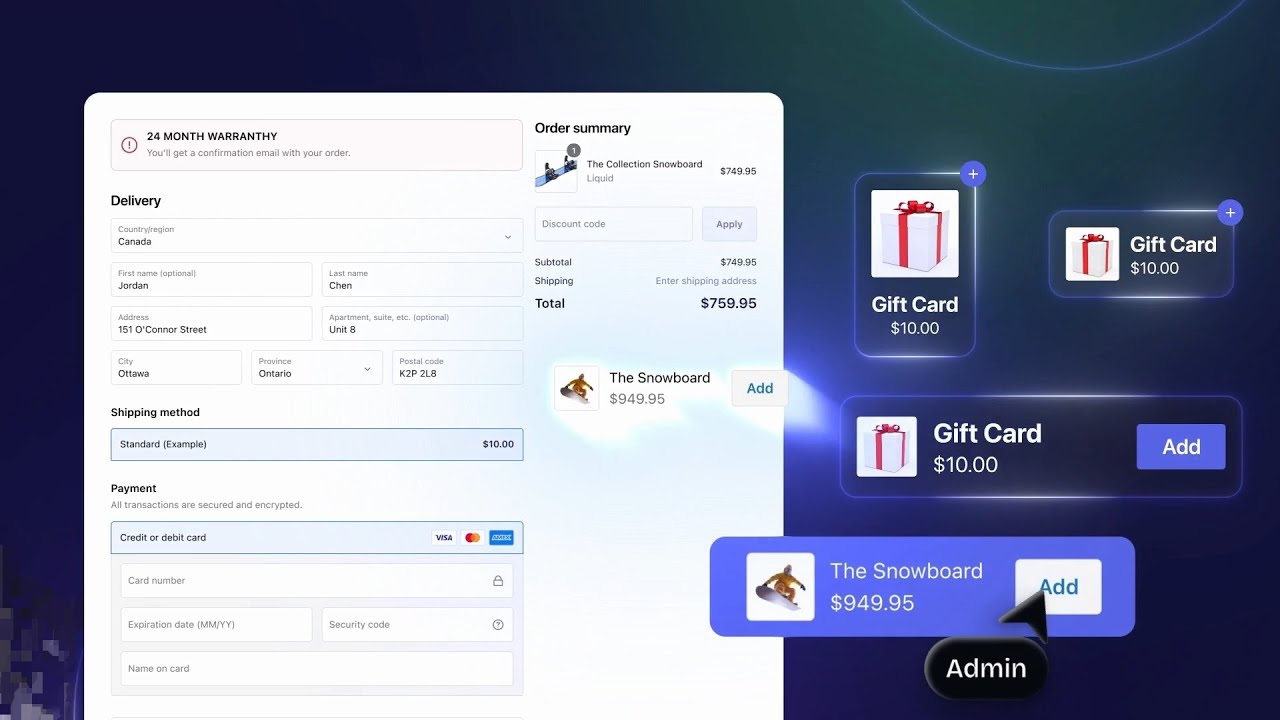Screen dimensions: 1280x720
Task: Click the Expiration date field
Action: 216,625
